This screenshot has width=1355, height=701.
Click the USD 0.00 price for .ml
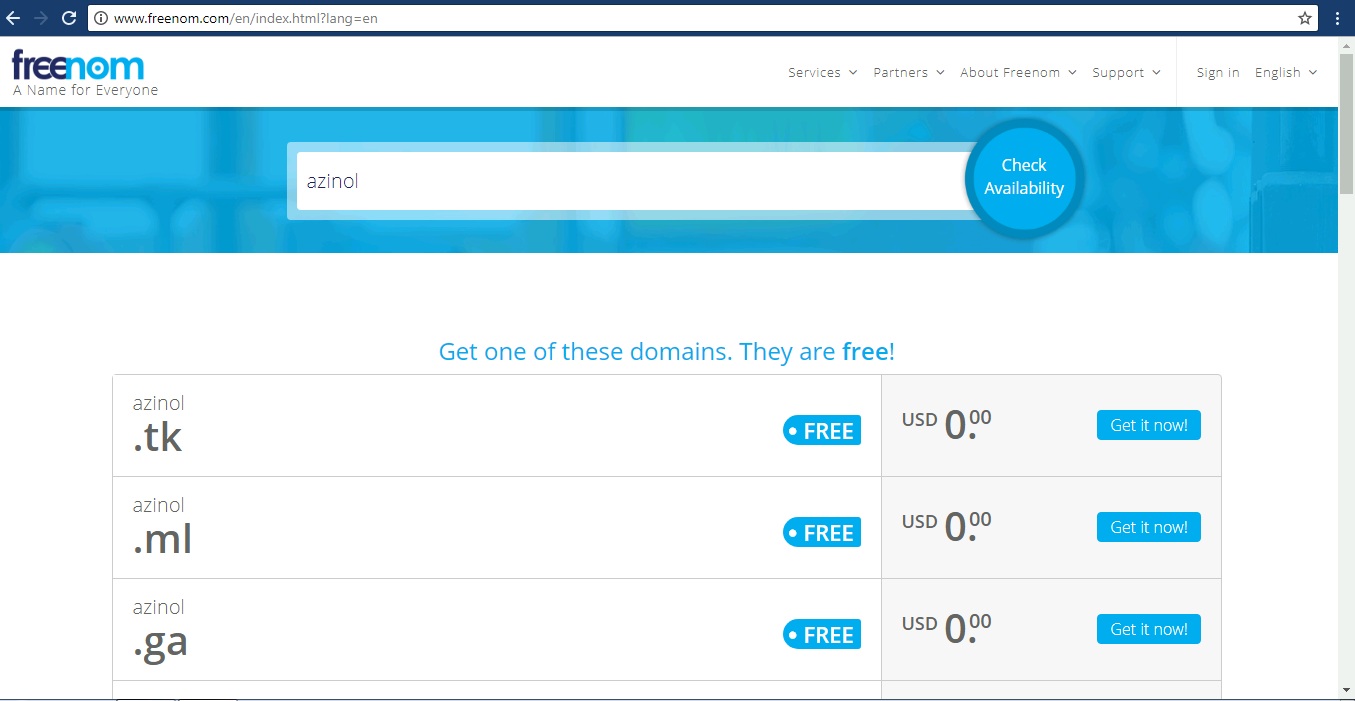(x=946, y=527)
